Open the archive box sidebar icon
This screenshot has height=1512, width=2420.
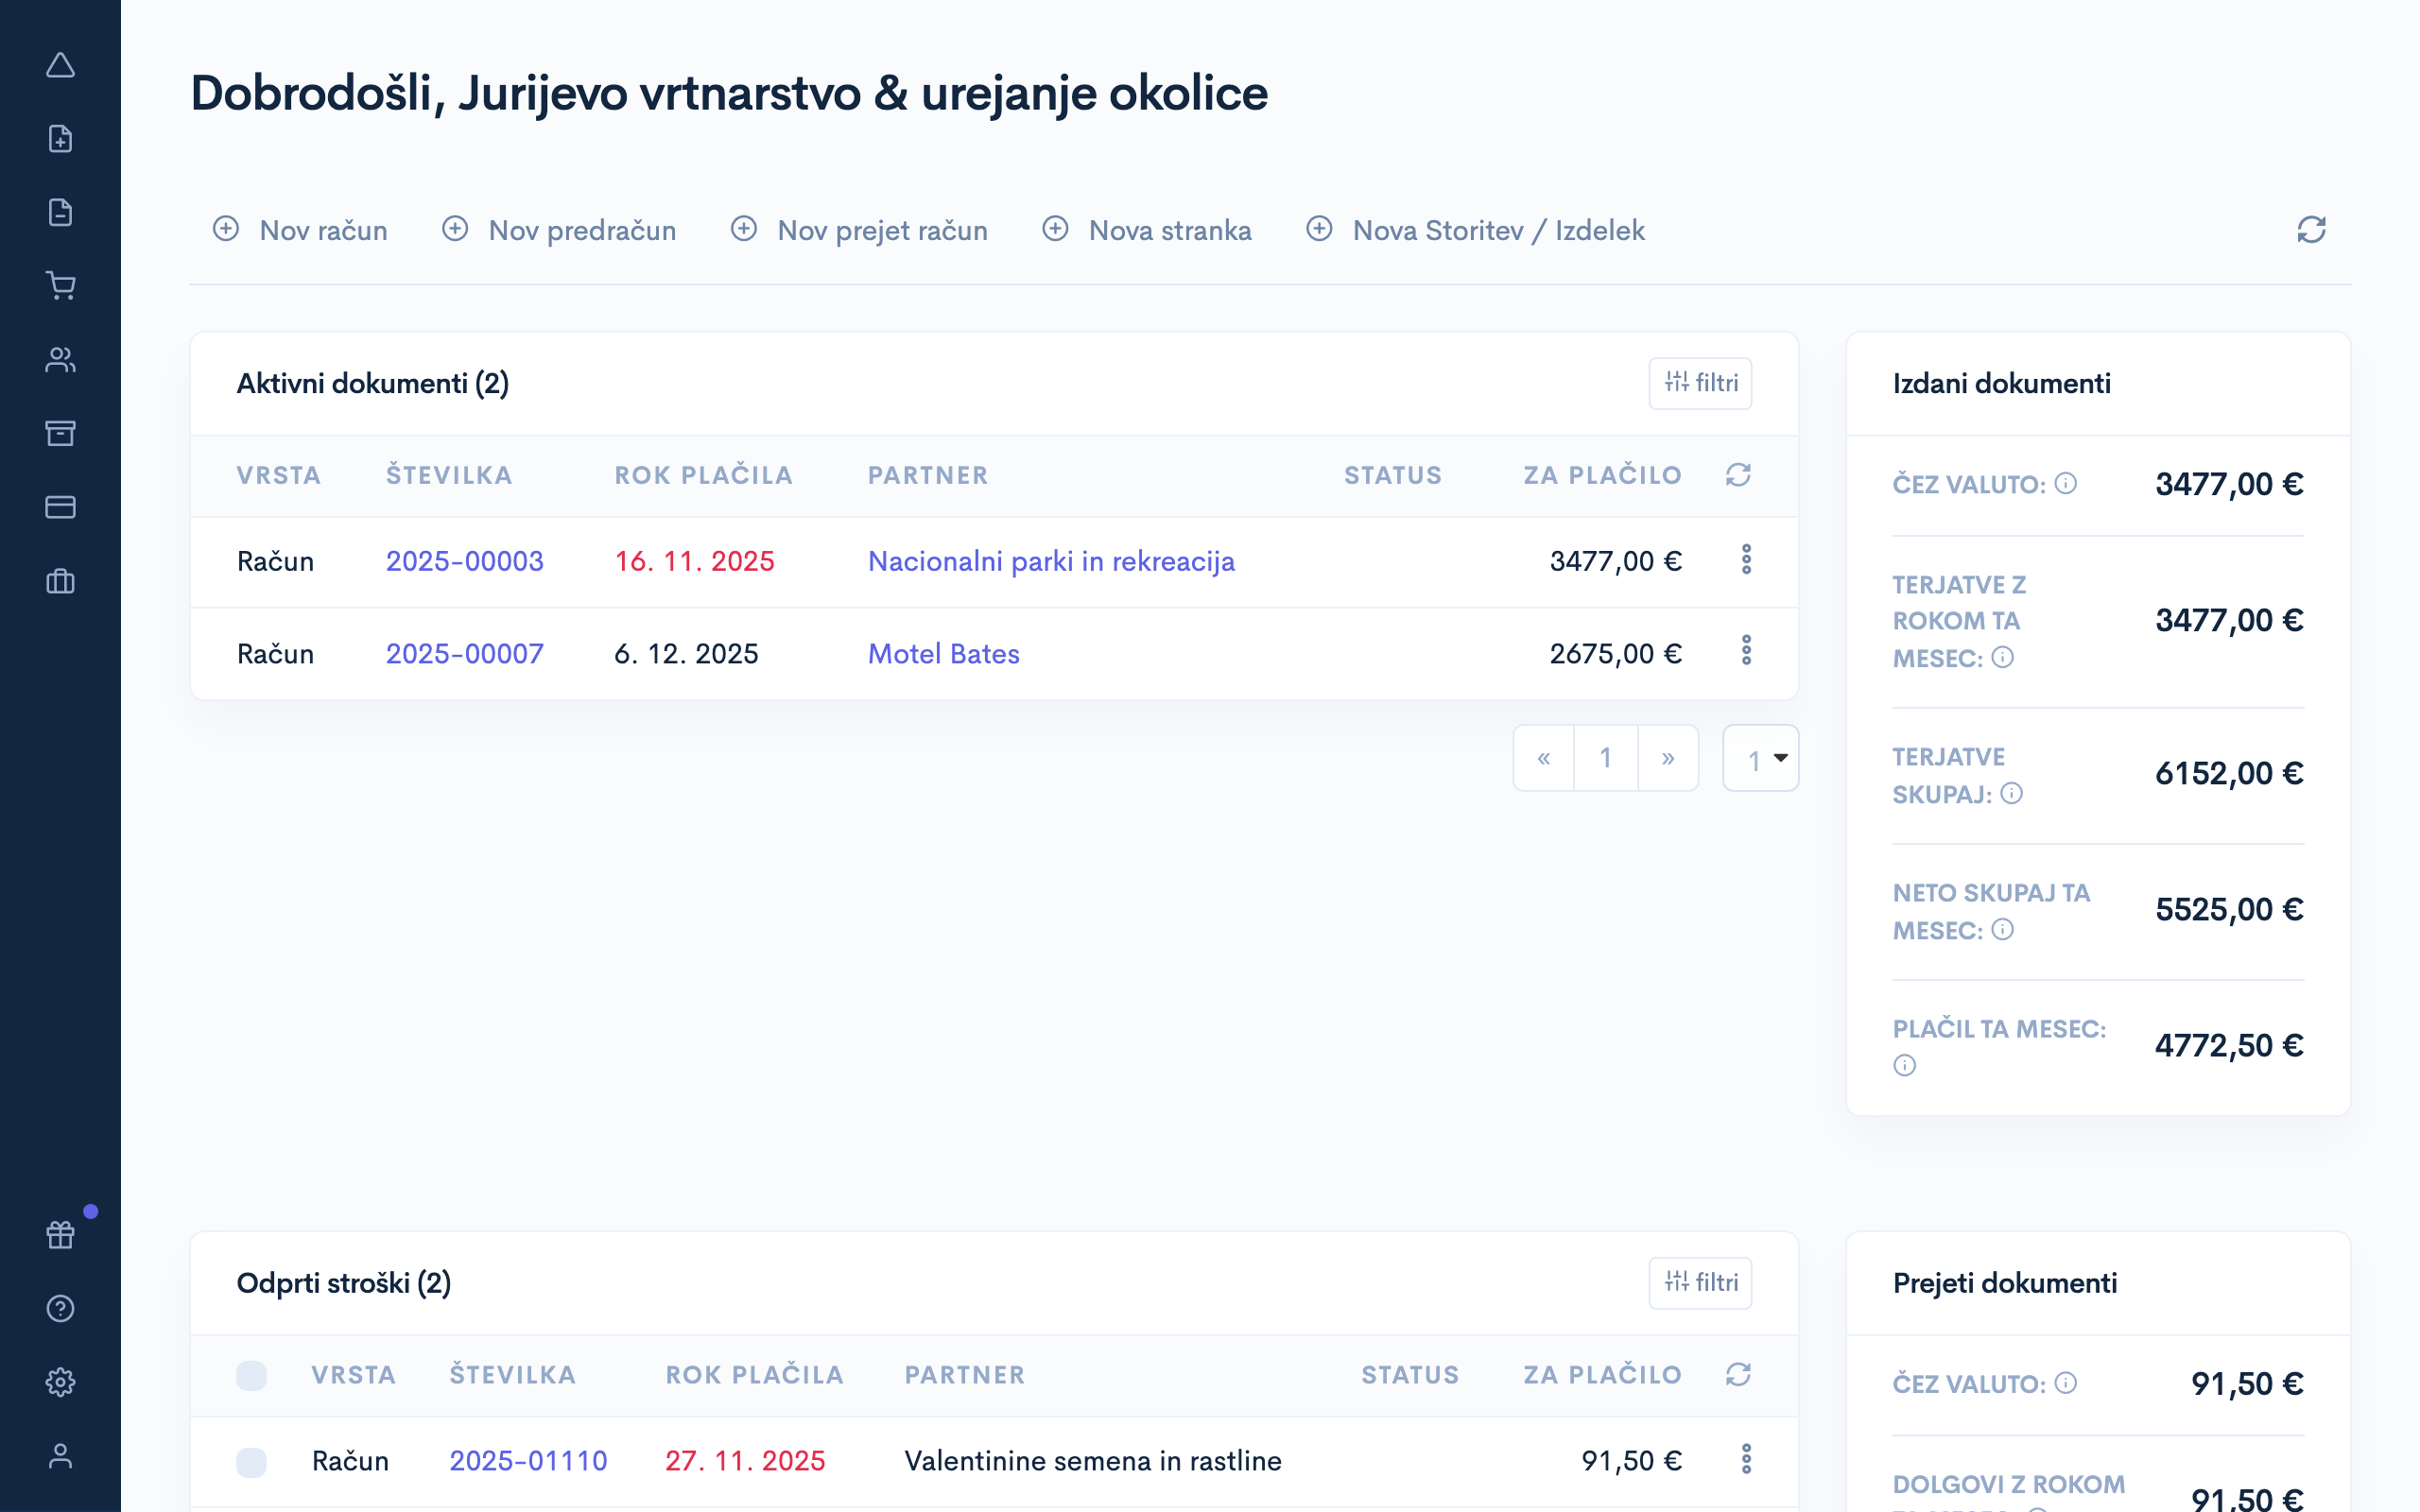60,433
